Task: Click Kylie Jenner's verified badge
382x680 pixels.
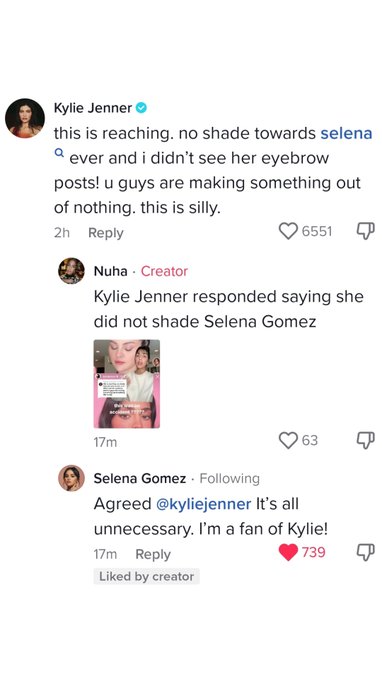Action: click(141, 108)
